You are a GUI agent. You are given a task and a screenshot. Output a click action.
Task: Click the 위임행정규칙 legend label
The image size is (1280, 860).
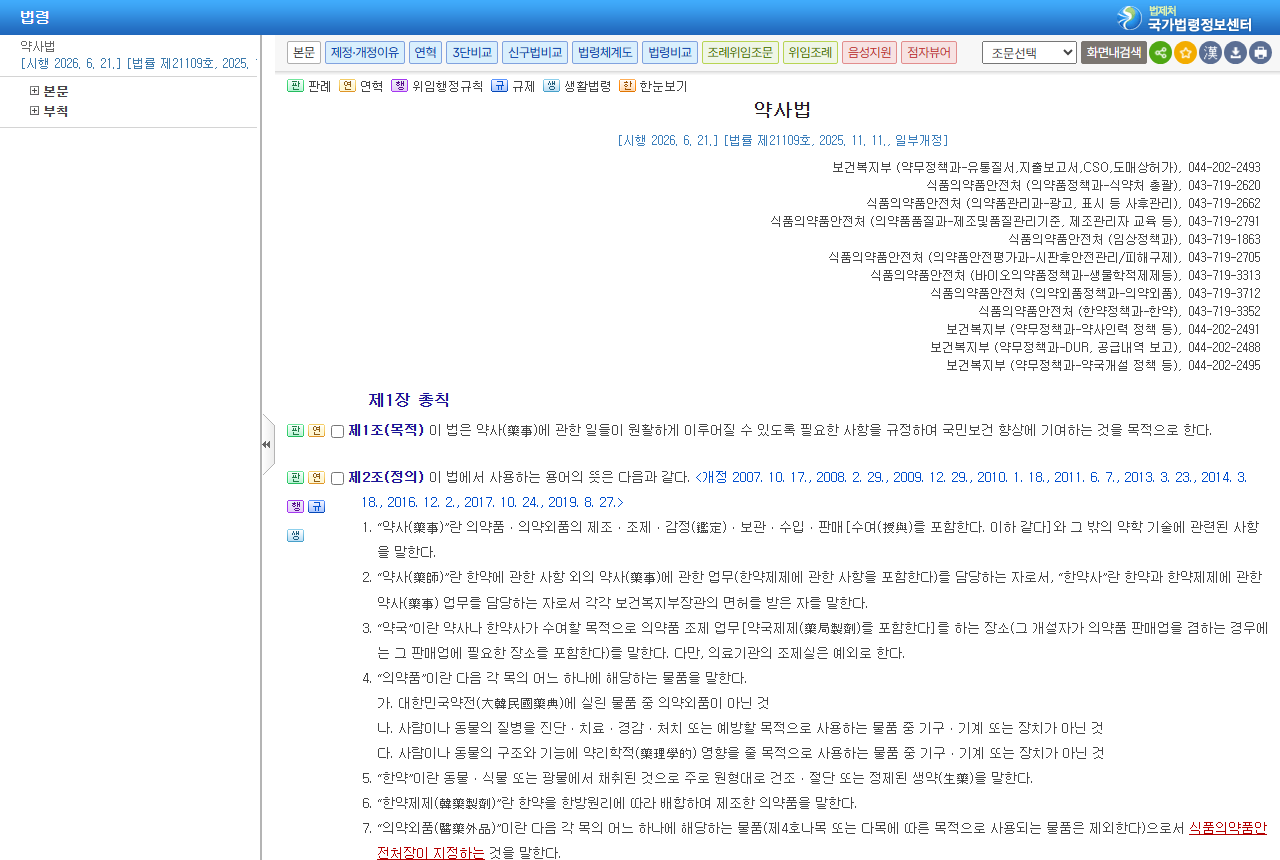pos(447,86)
